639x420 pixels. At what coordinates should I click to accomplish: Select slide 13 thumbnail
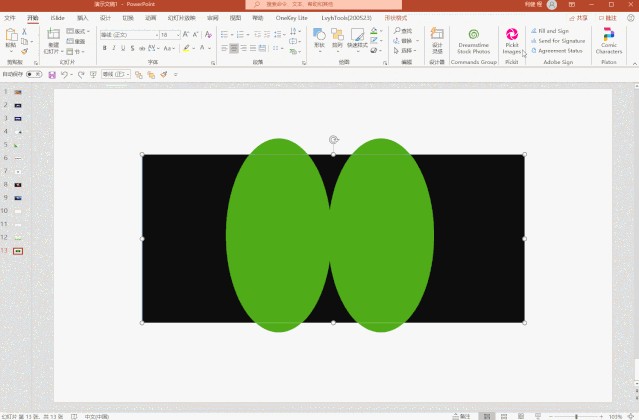point(18,251)
